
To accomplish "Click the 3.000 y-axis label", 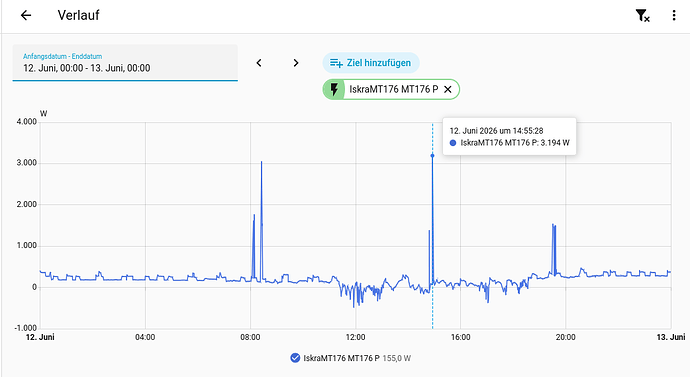I will click(x=26, y=163).
